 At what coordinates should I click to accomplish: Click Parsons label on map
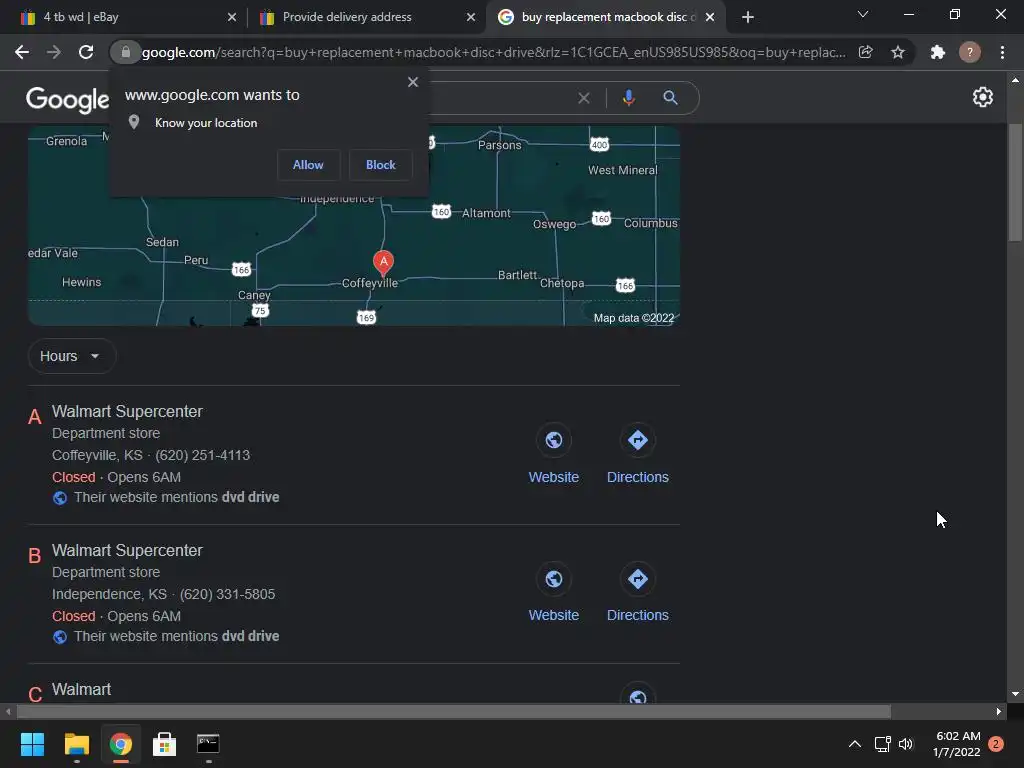500,145
